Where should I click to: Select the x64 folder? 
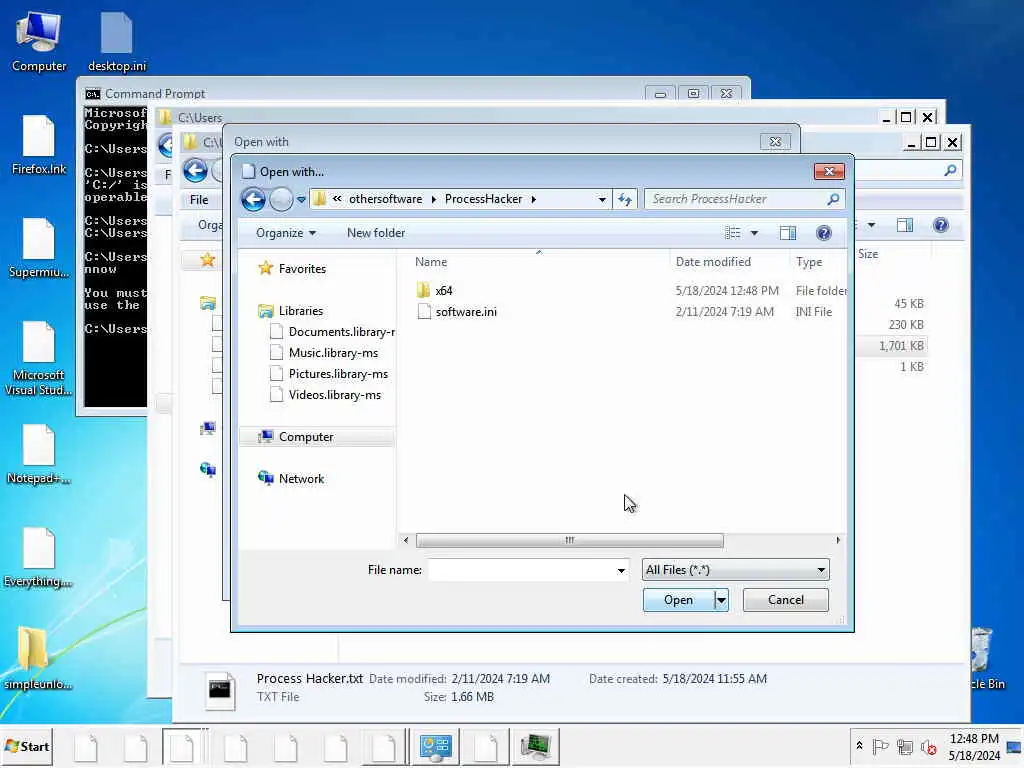pyautogui.click(x=443, y=291)
